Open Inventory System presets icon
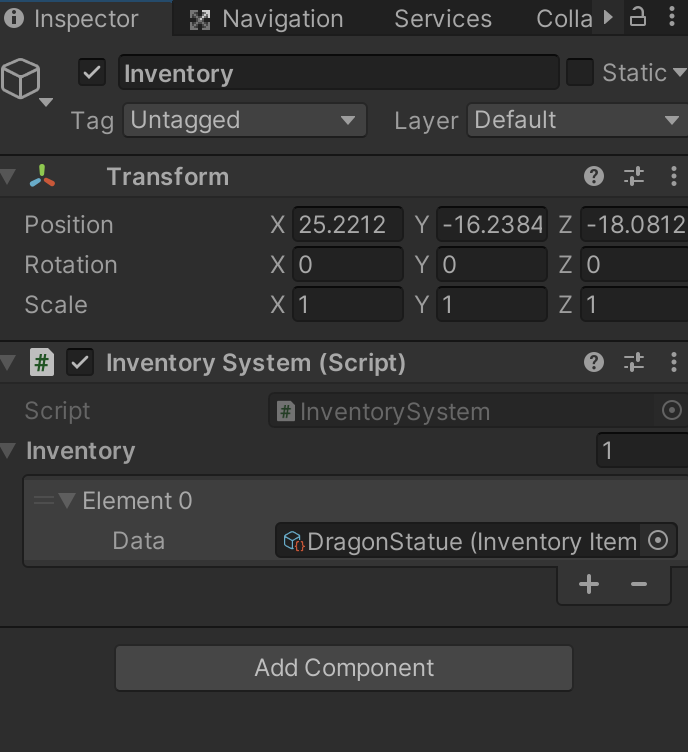Viewport: 688px width, 752px height. (634, 362)
